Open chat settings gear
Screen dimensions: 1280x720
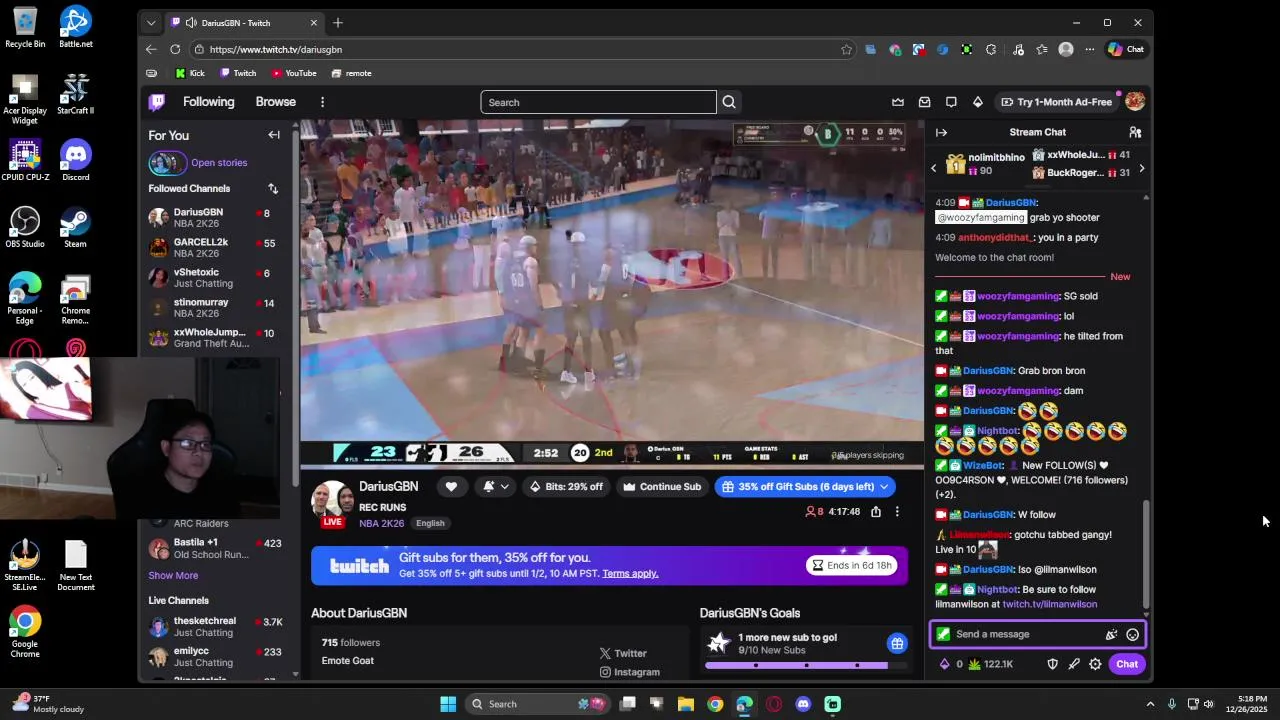[1095, 664]
